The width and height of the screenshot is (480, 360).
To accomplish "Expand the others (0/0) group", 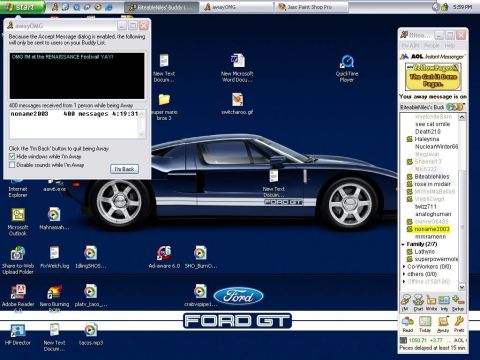I will (x=404, y=274).
